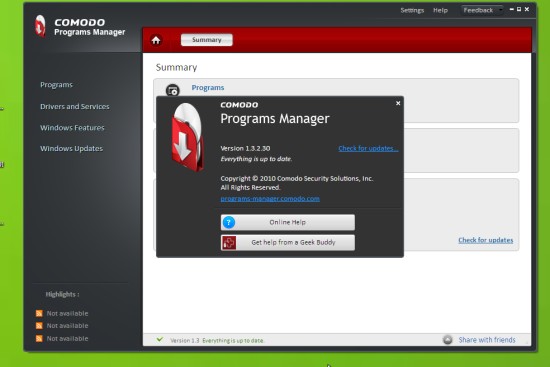Open the first Not available RSS feed icon
Viewport: 550px width, 367px height.
(x=39, y=313)
